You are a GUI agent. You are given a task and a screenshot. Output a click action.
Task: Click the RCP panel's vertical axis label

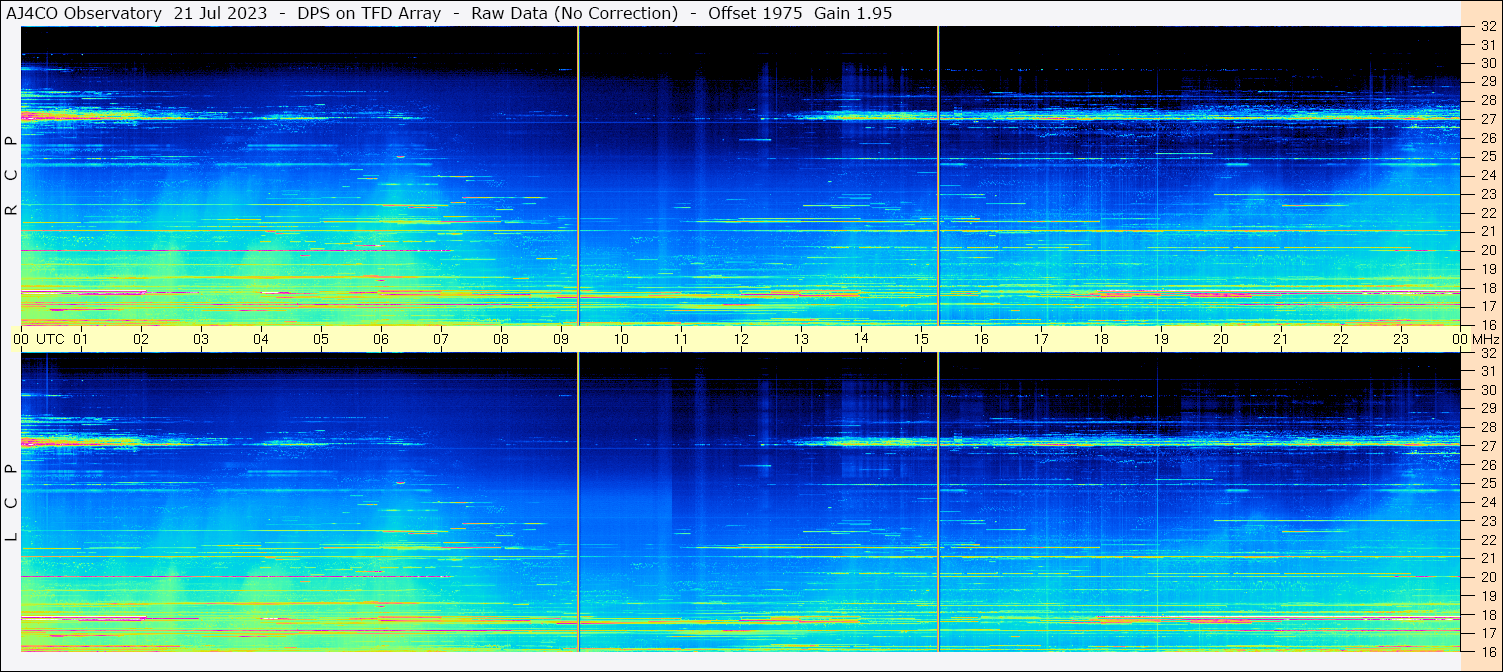pos(11,176)
